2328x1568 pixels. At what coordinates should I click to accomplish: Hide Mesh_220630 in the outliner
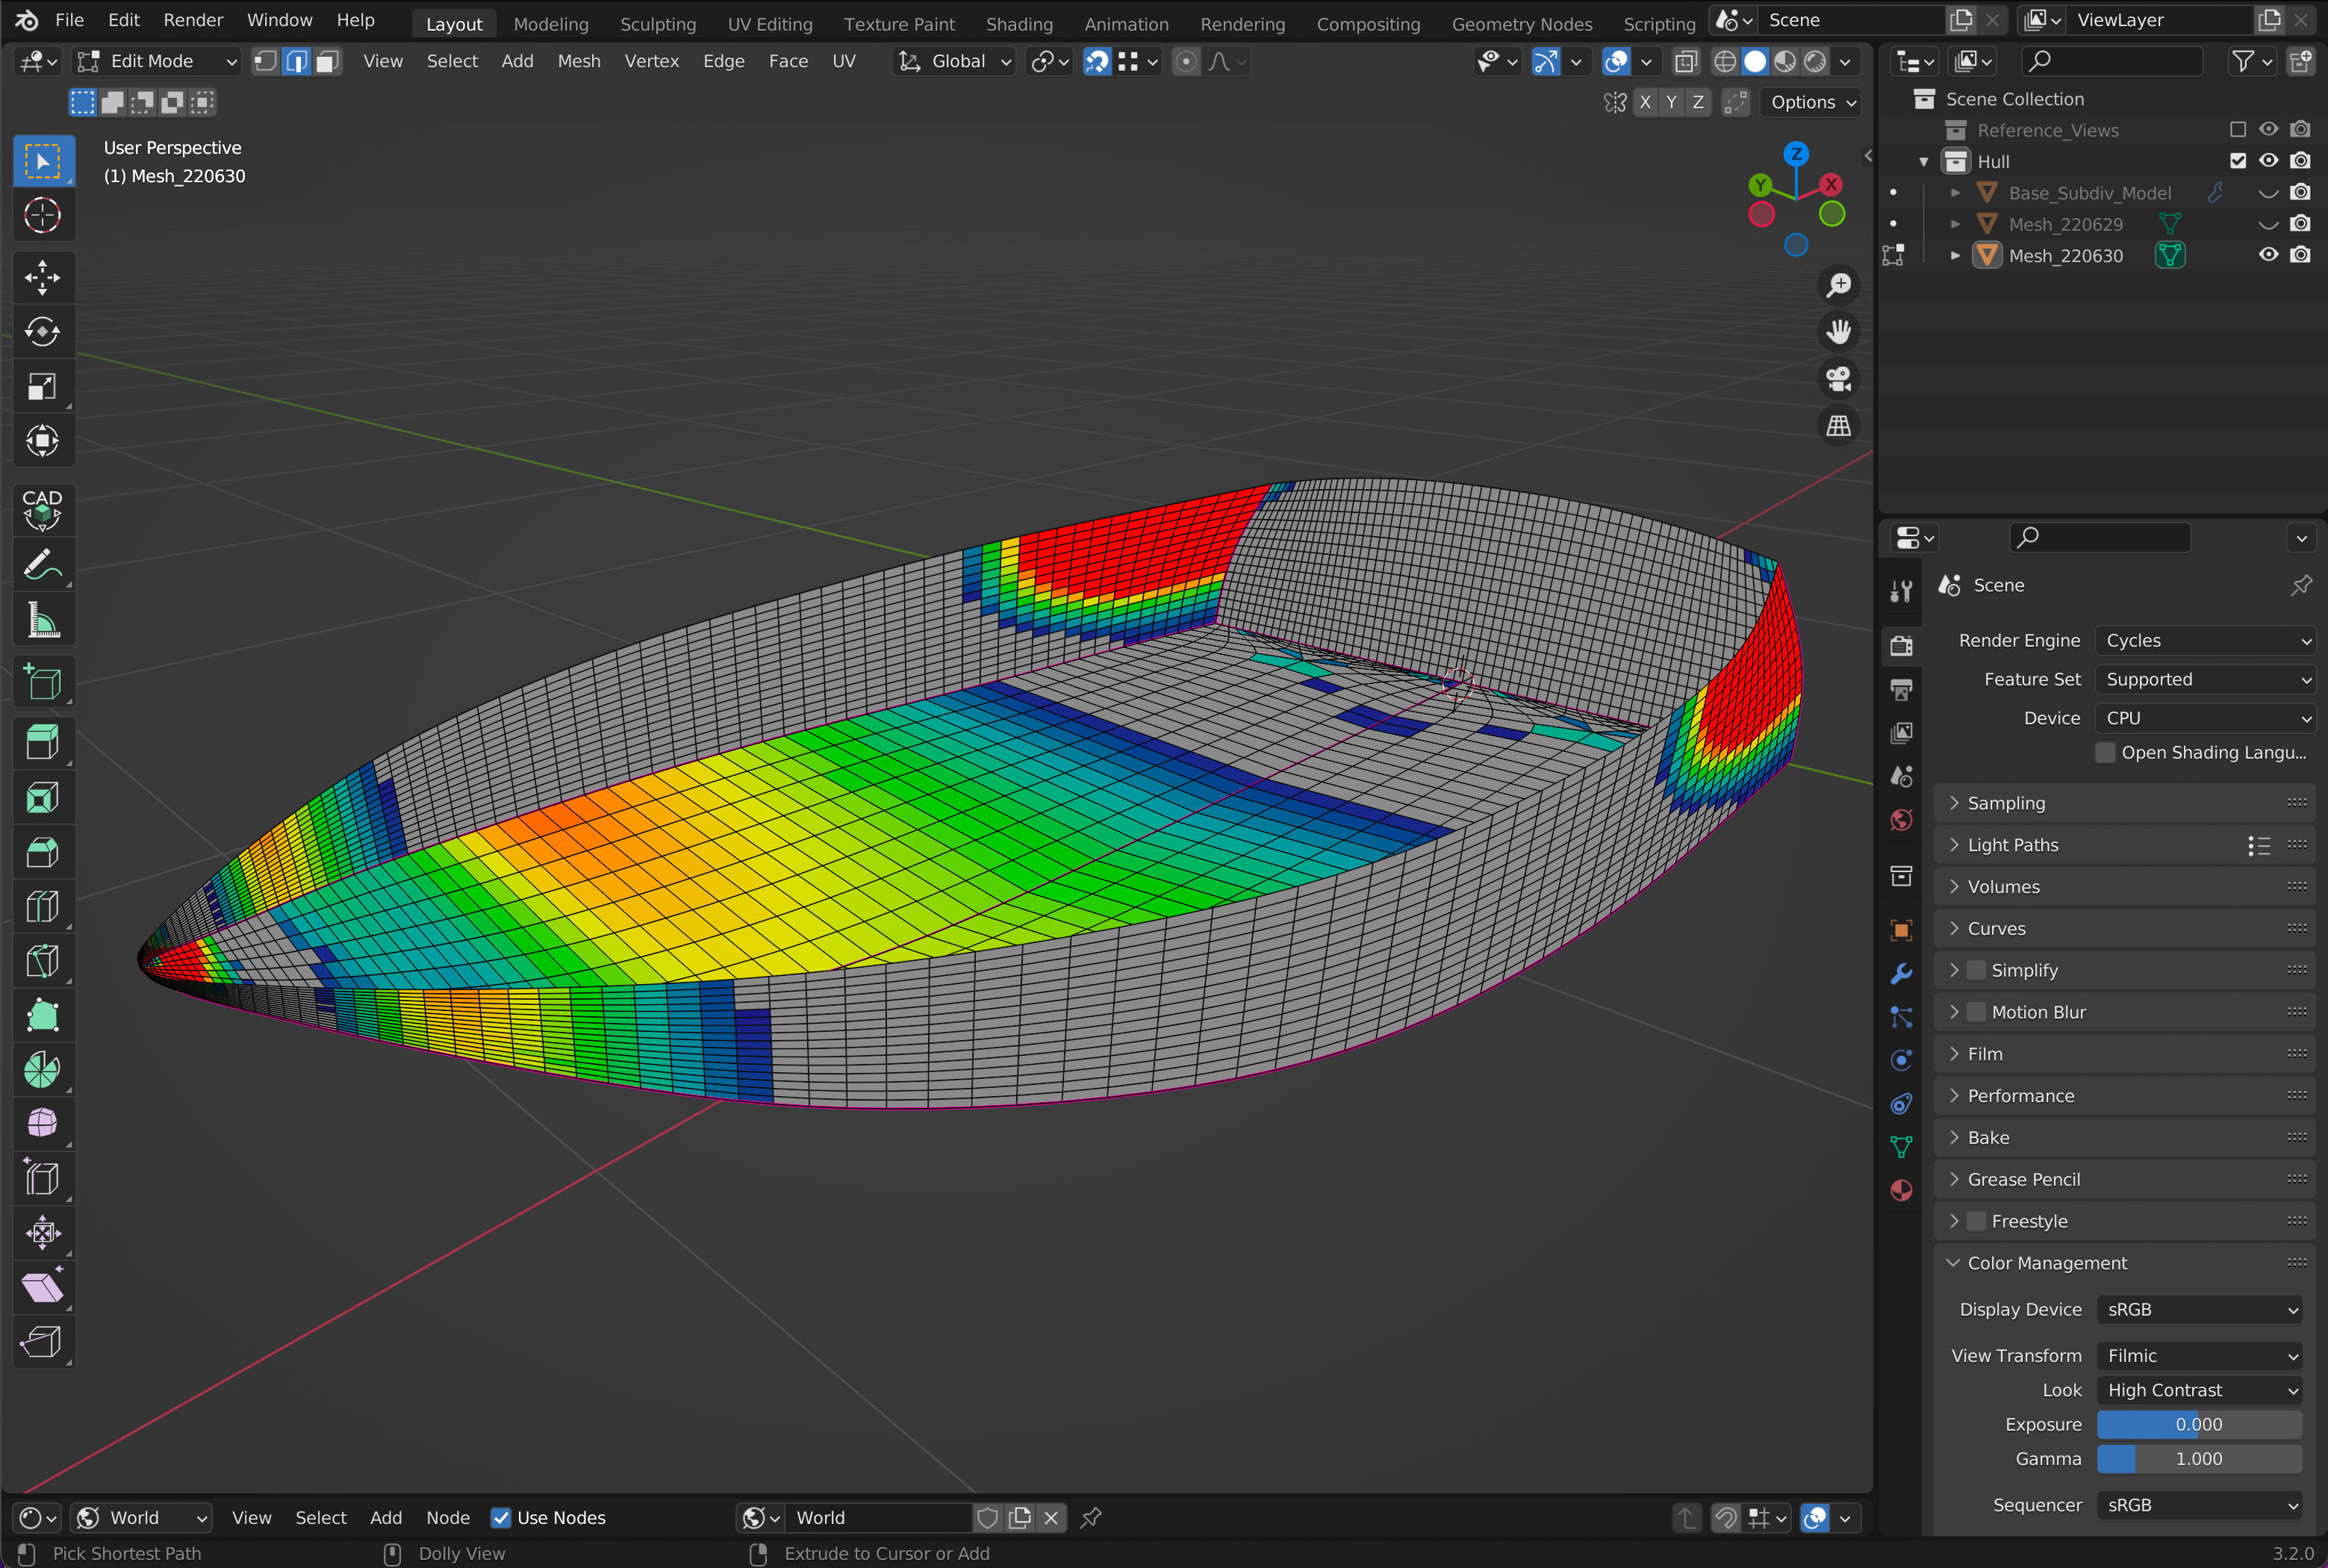click(2268, 255)
